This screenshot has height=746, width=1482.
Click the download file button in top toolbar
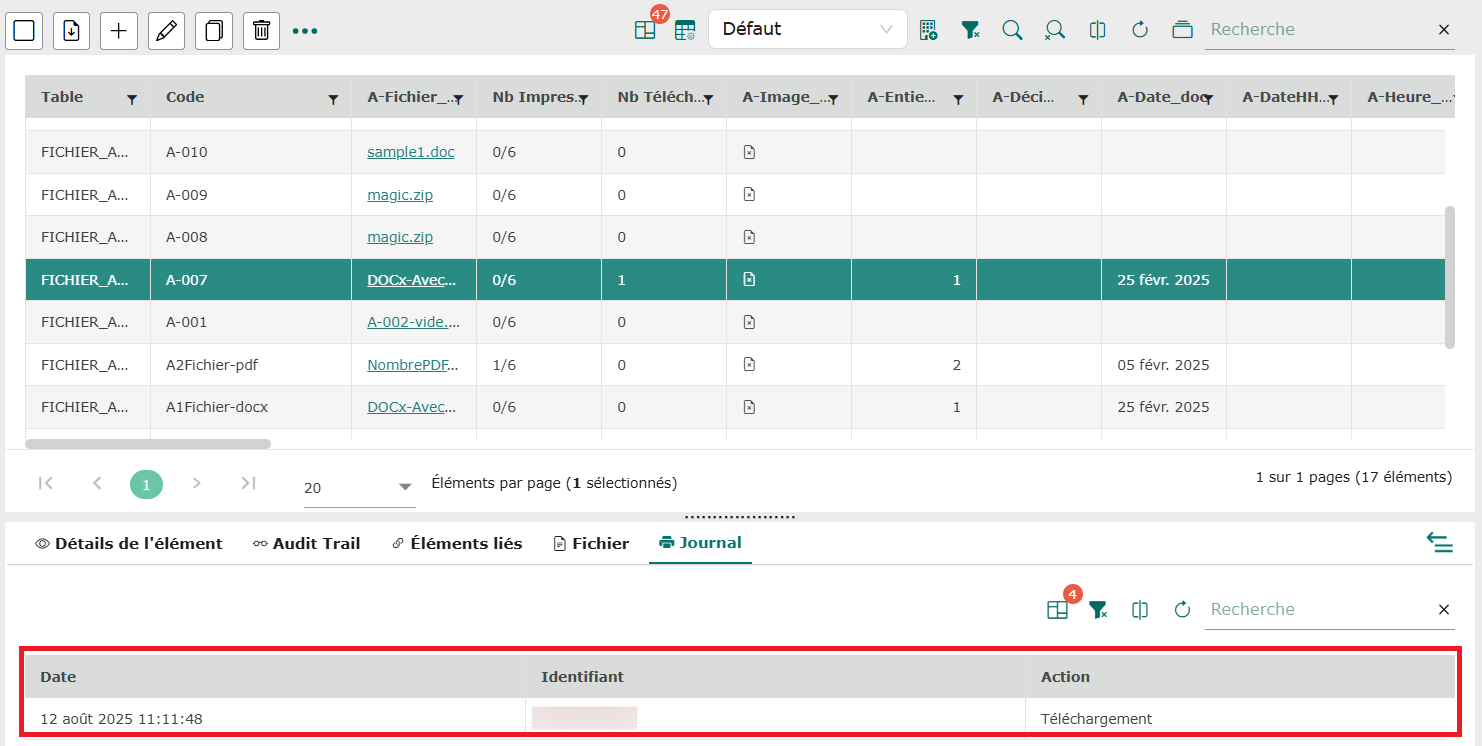71,31
